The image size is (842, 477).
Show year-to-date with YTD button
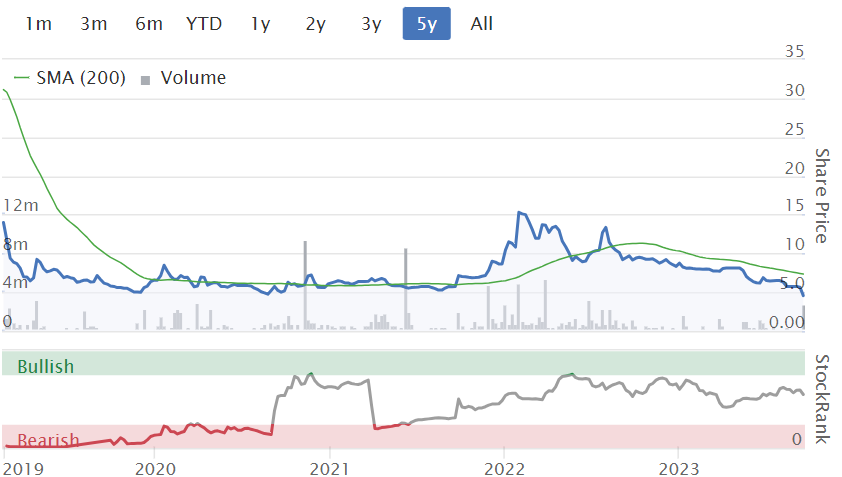click(204, 23)
